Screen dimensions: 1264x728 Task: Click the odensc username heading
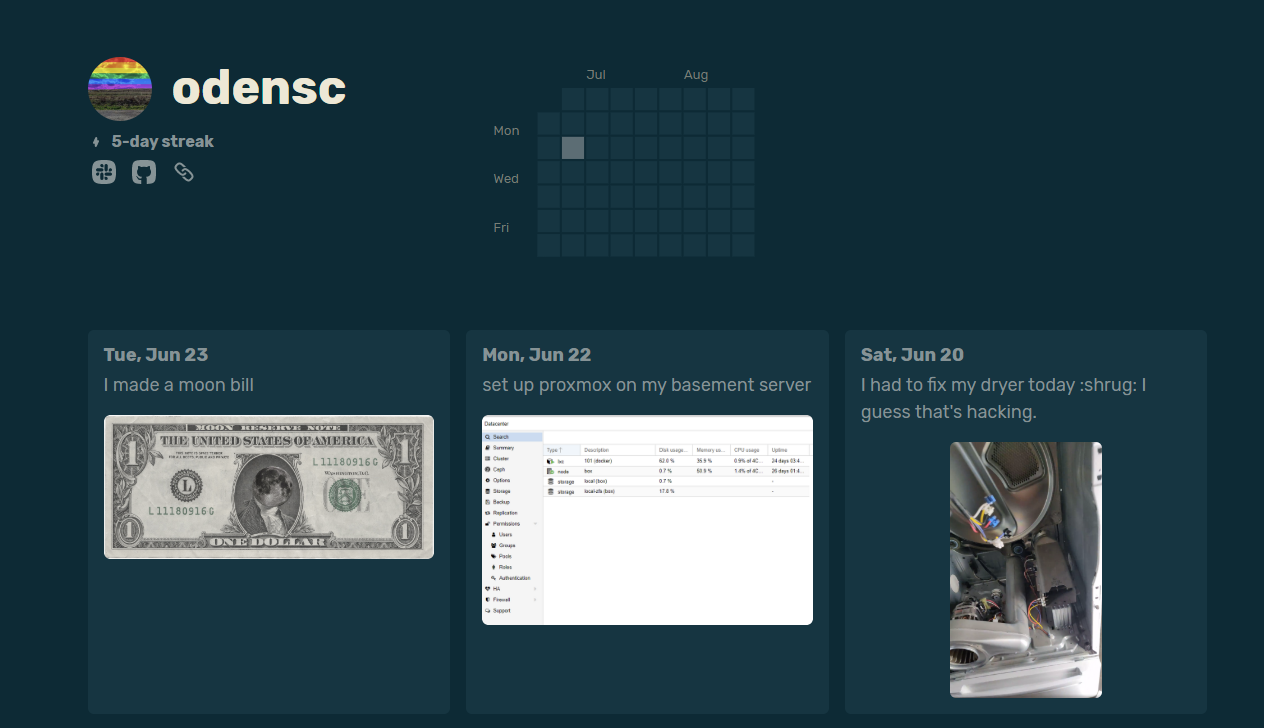[x=259, y=88]
